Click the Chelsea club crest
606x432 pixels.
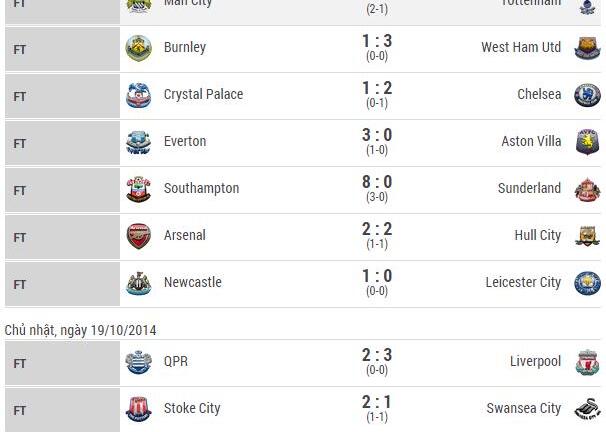pos(587,95)
